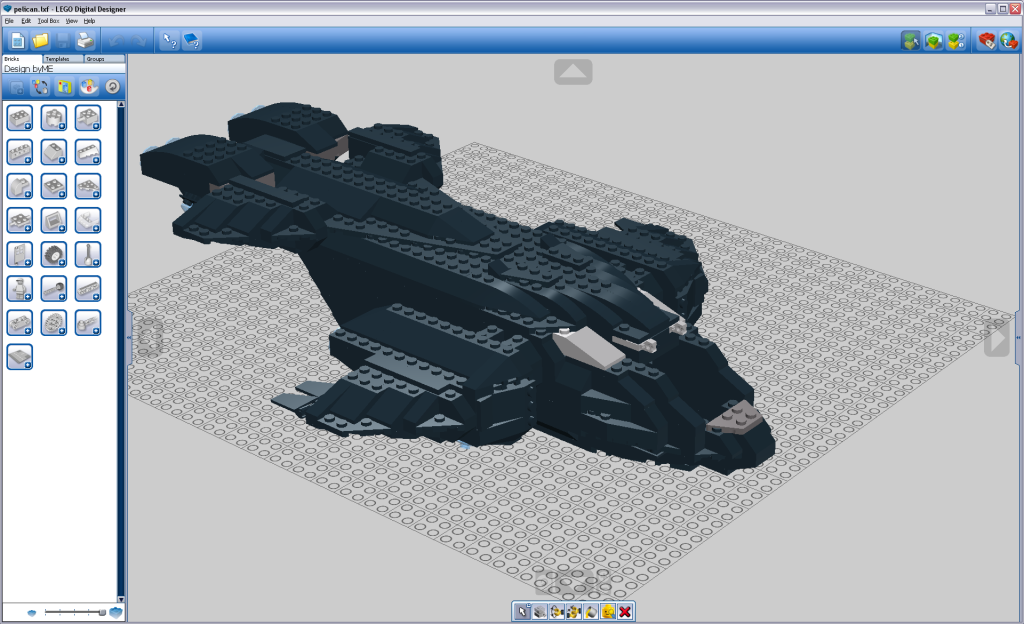The height and width of the screenshot is (624, 1024).
Task: Switch to the Templates tab
Action: pos(63,59)
